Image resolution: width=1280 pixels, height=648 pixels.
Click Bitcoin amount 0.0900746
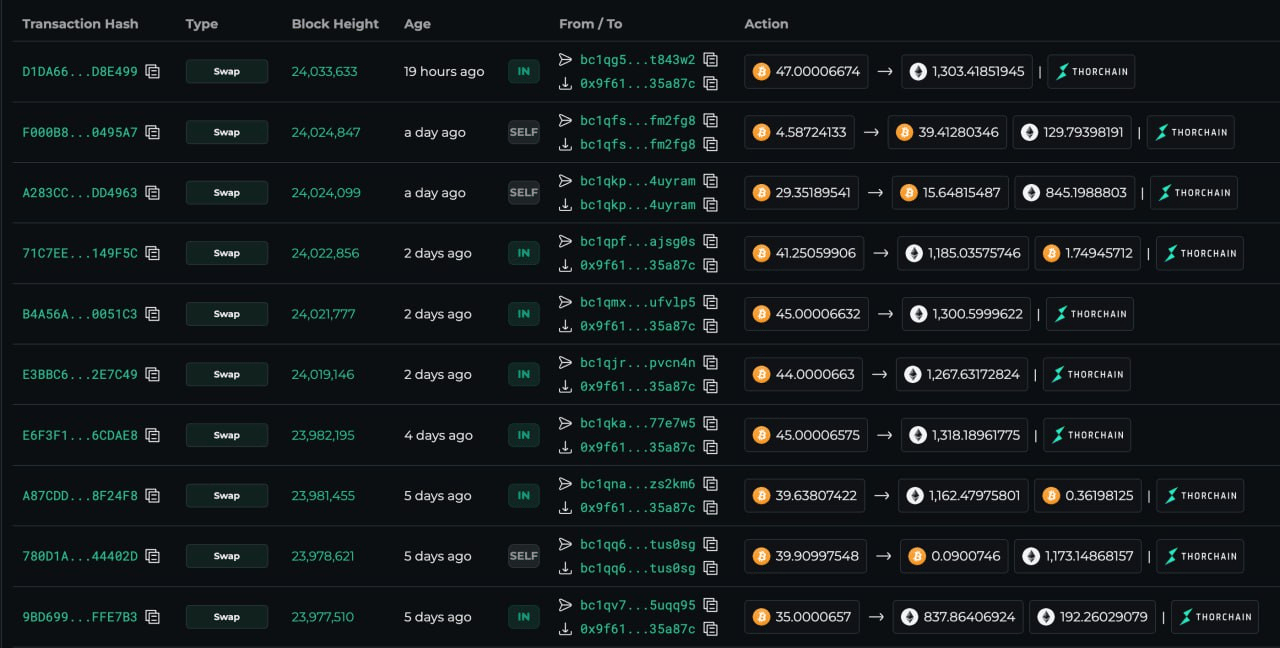pyautogui.click(x=953, y=556)
